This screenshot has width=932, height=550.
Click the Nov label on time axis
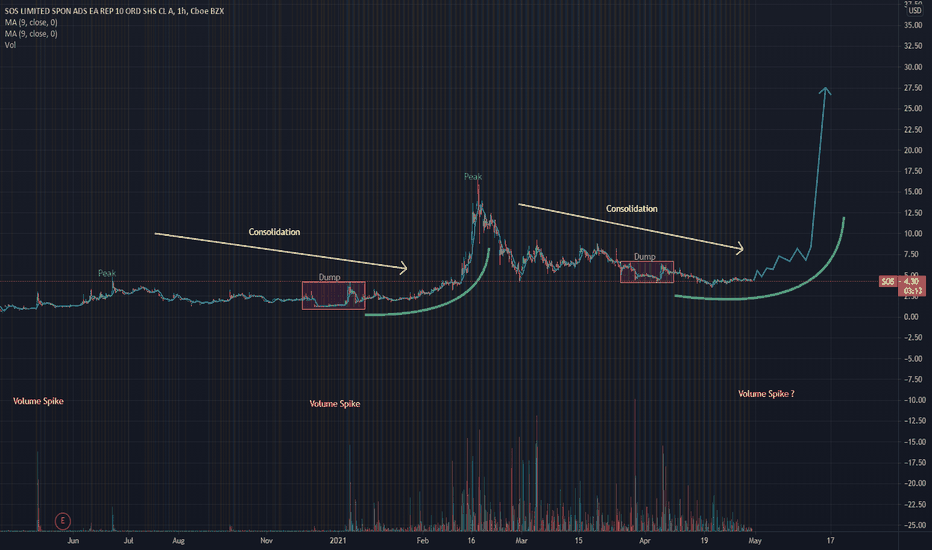point(266,540)
